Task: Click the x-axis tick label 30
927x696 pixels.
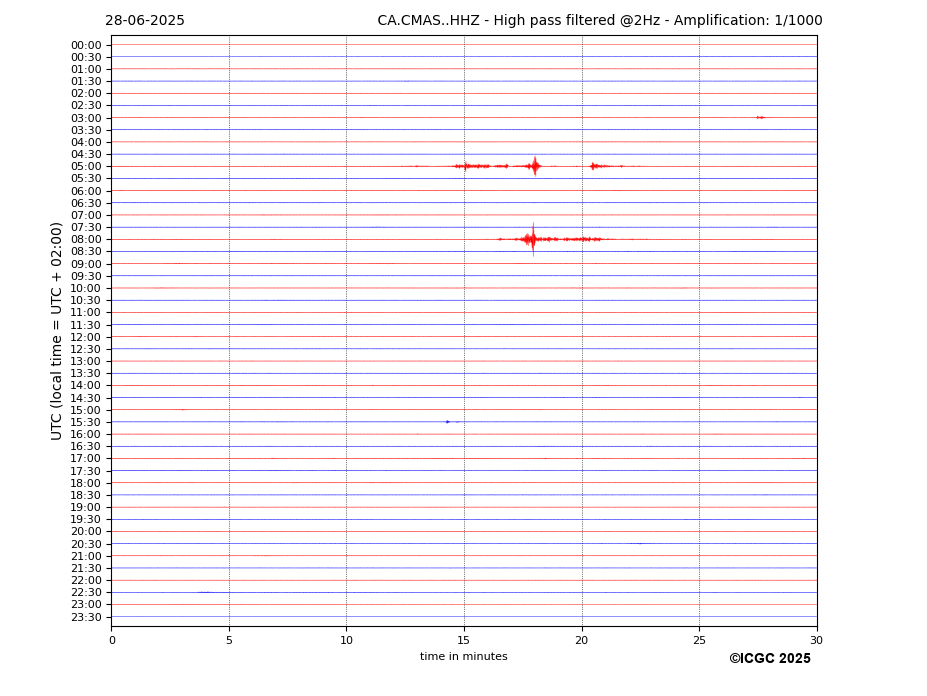Action: [816, 640]
